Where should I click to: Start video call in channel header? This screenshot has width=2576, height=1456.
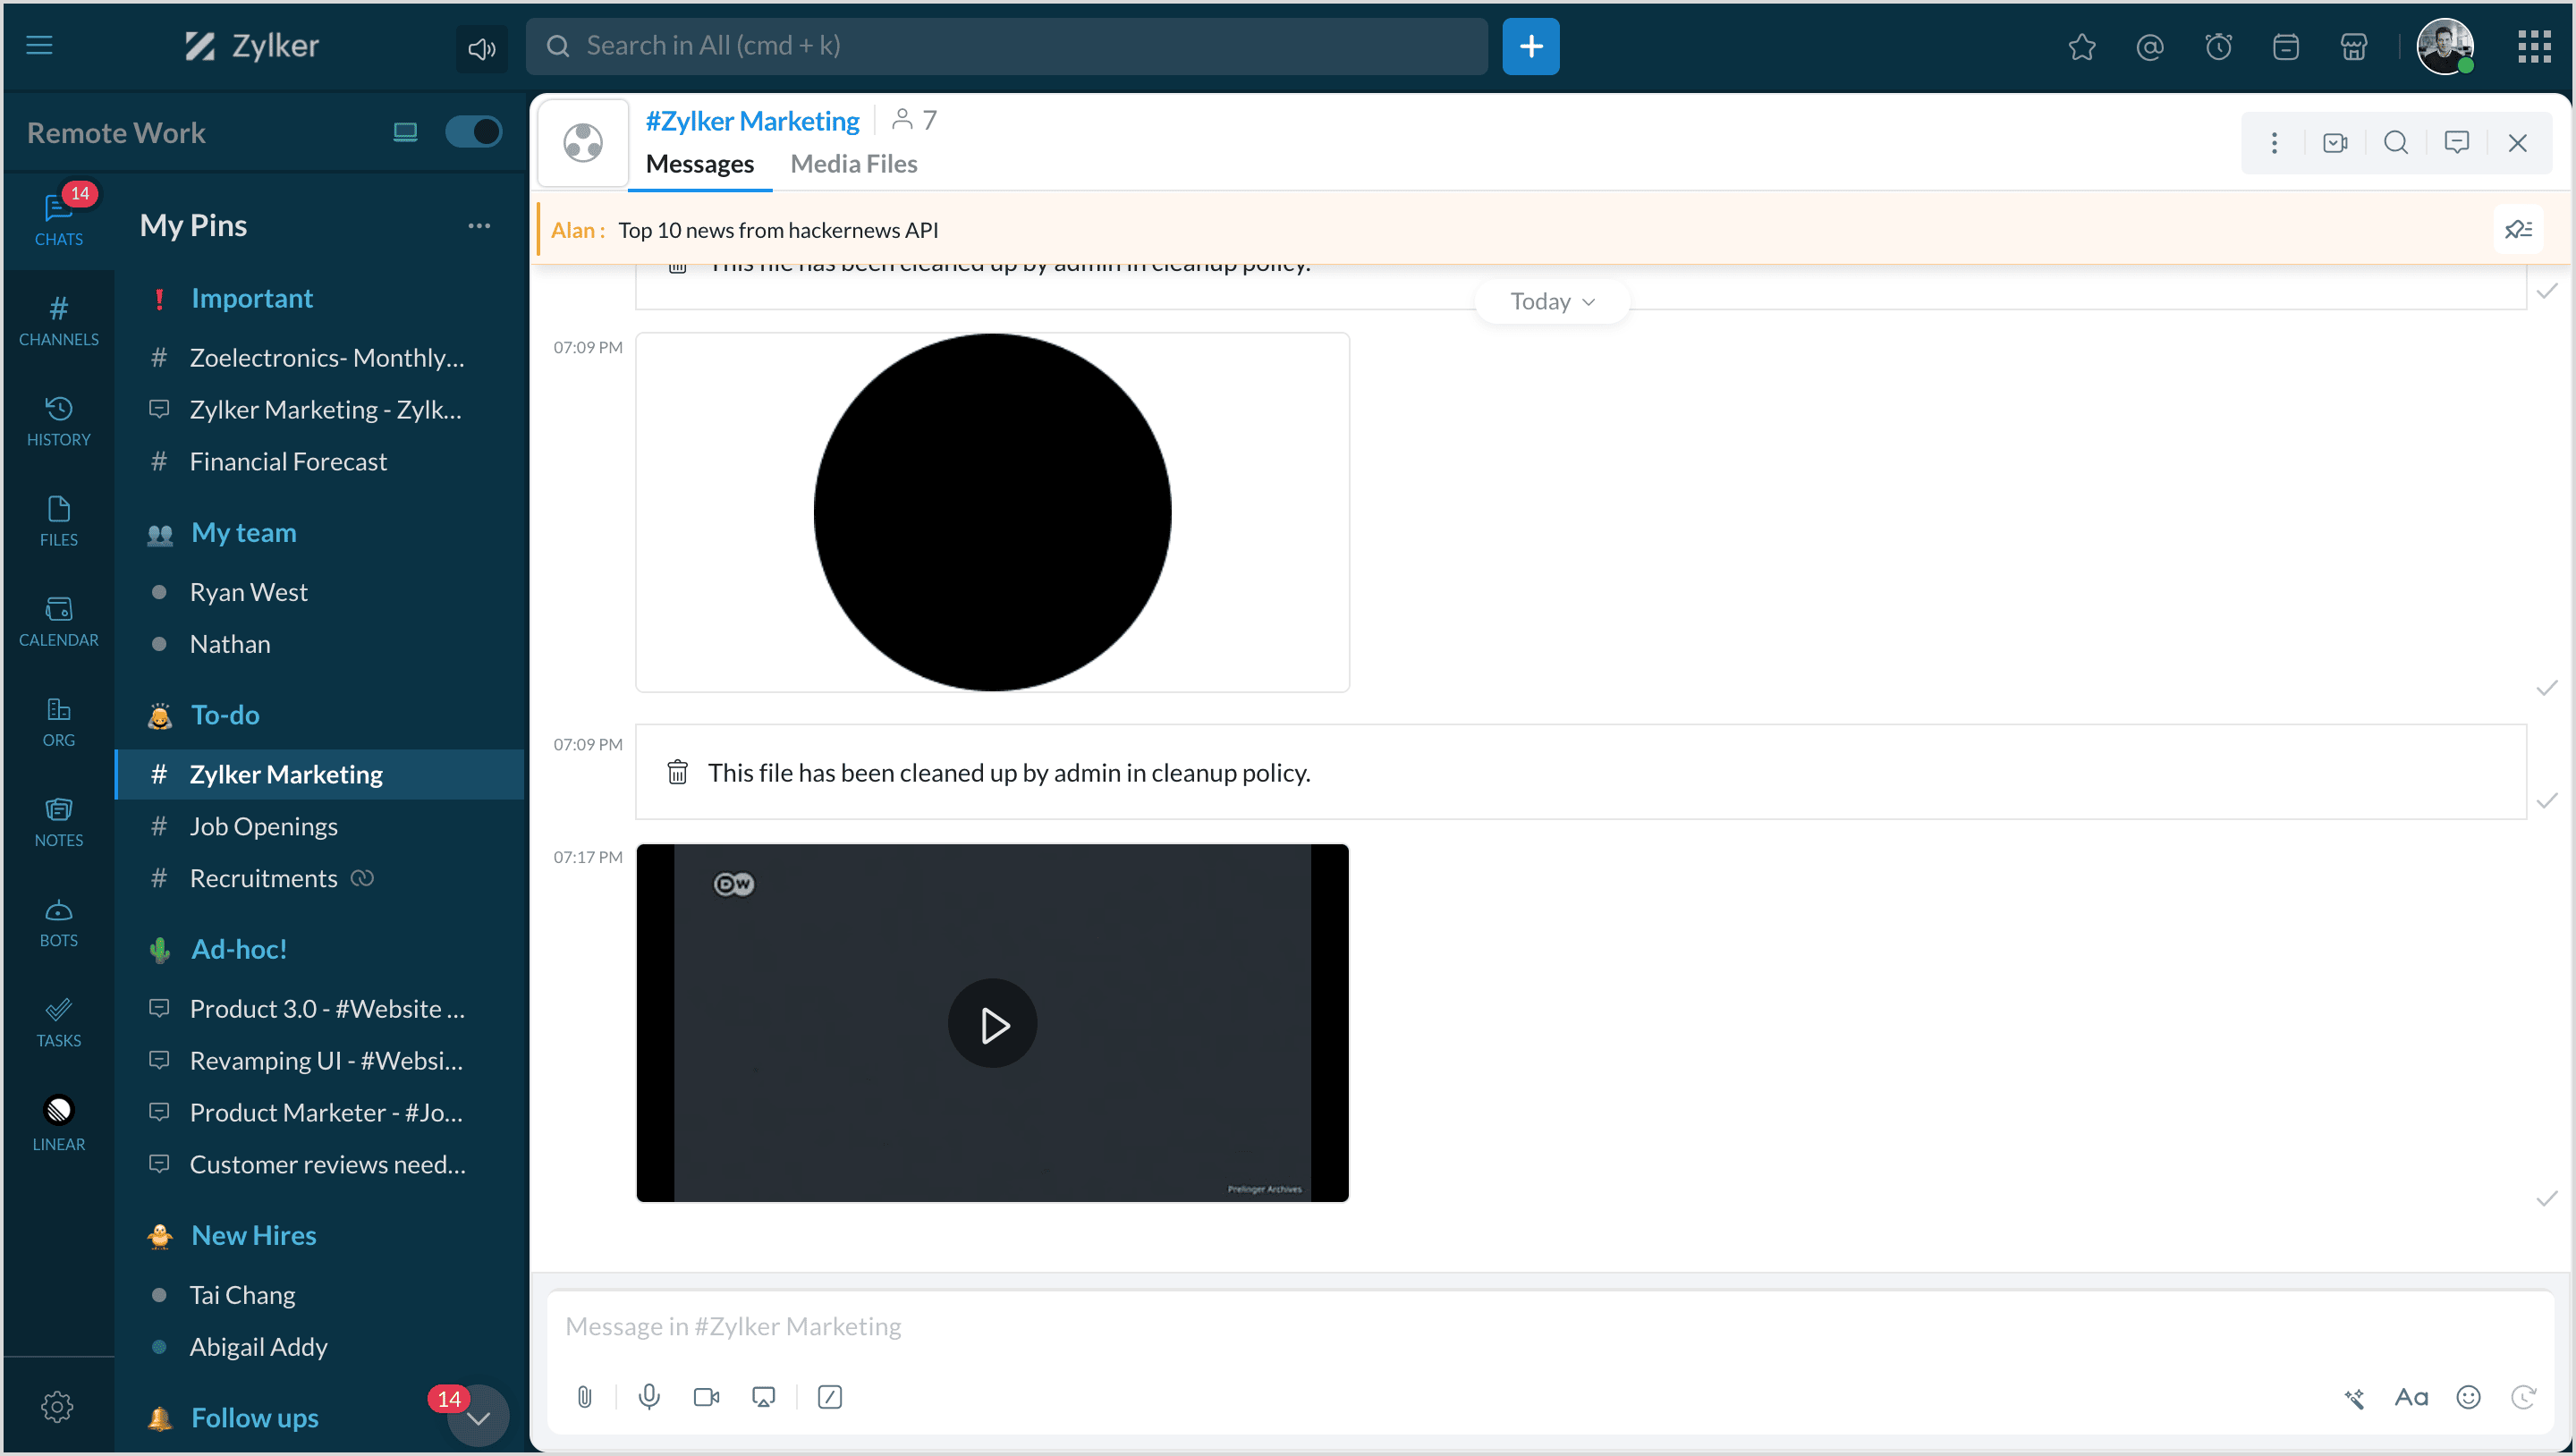(2335, 143)
